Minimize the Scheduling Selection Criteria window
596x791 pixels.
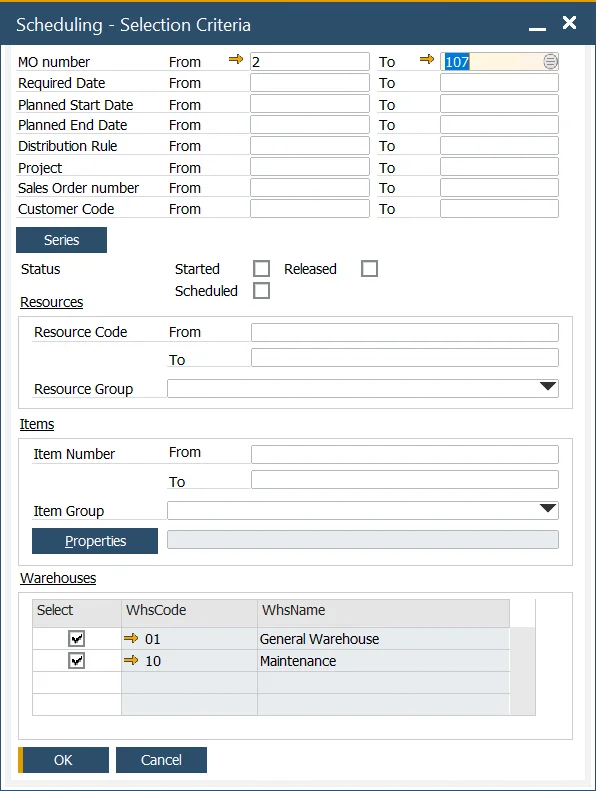537,29
